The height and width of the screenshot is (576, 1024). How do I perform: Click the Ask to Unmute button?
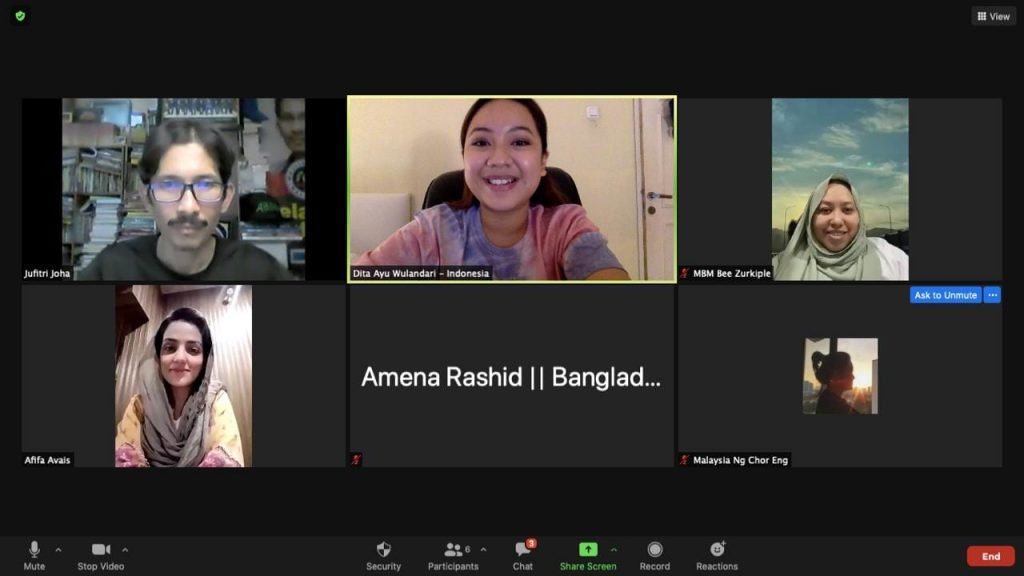[x=945, y=295]
